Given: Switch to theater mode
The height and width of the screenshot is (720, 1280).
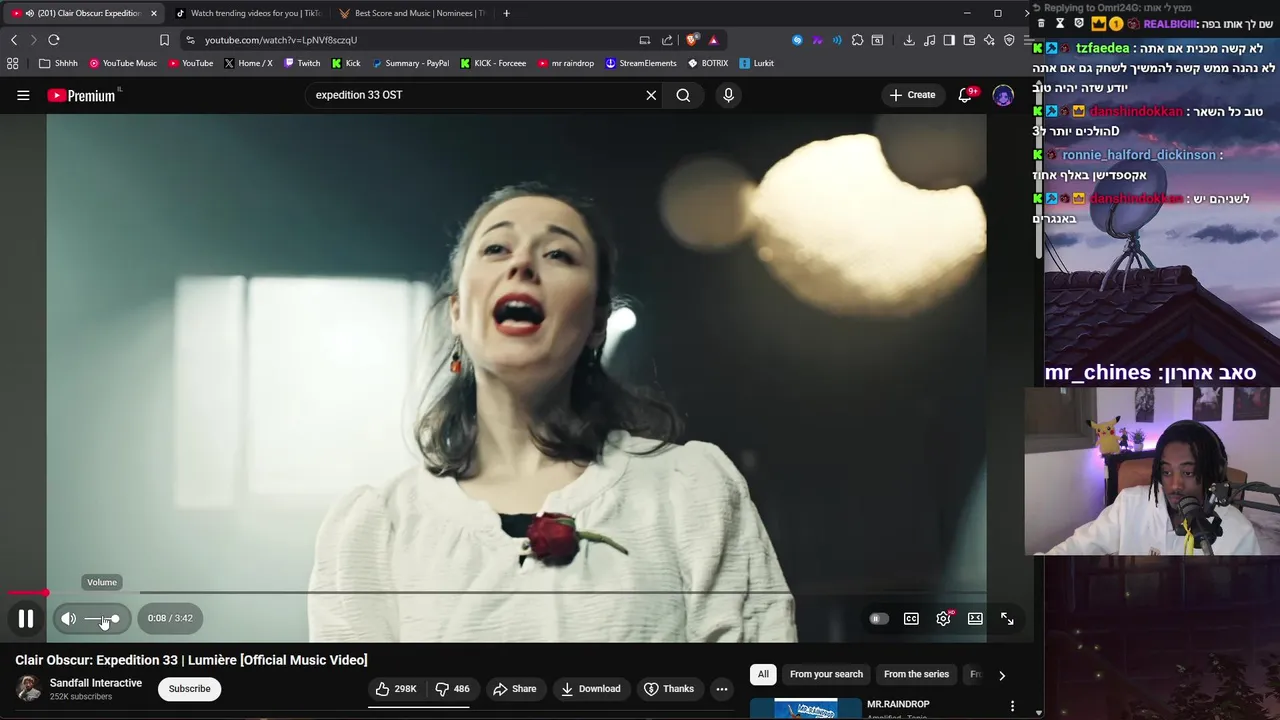Looking at the screenshot, I should pyautogui.click(x=975, y=619).
